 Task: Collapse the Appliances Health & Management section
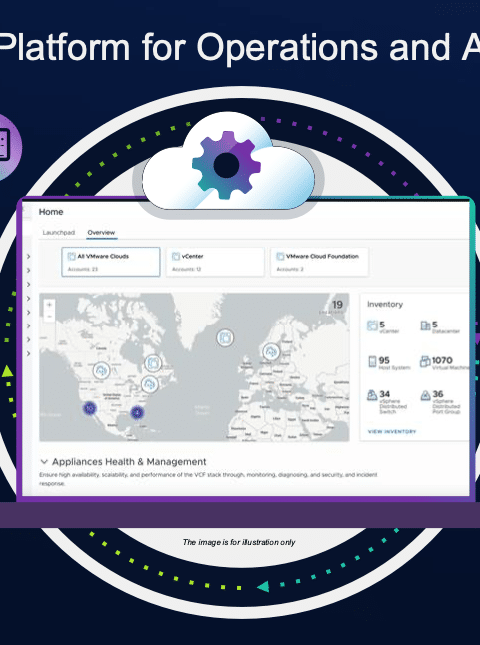click(x=44, y=462)
